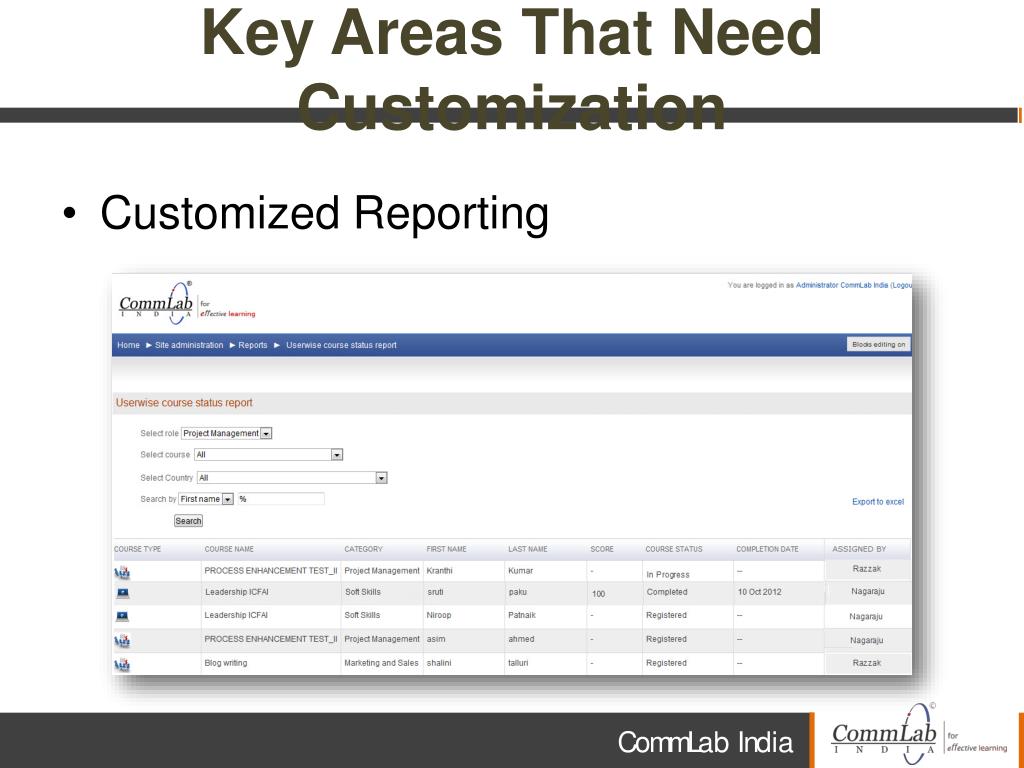1024x768 pixels.
Task: Click first name Kranthi
Action: [439, 571]
